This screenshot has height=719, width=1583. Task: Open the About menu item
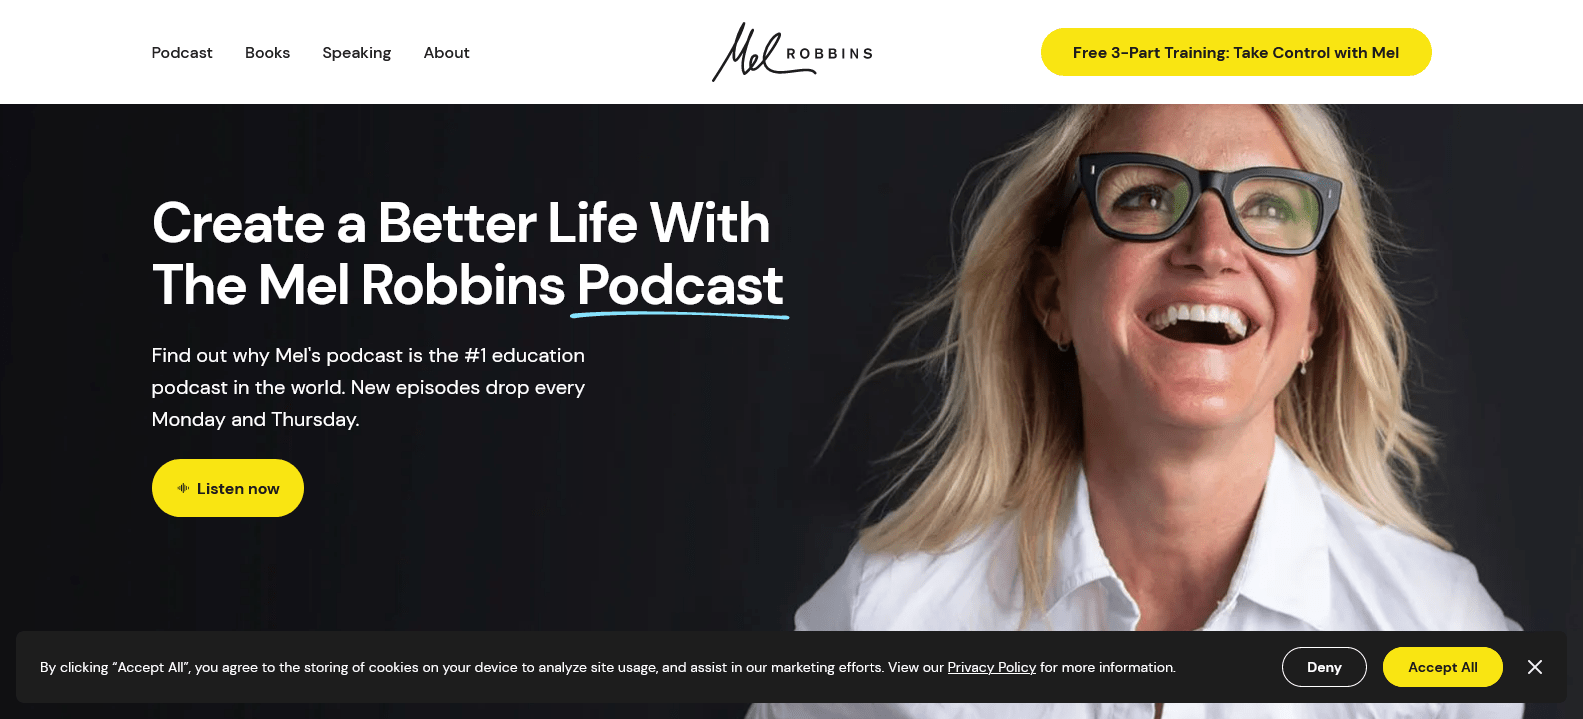tap(446, 53)
